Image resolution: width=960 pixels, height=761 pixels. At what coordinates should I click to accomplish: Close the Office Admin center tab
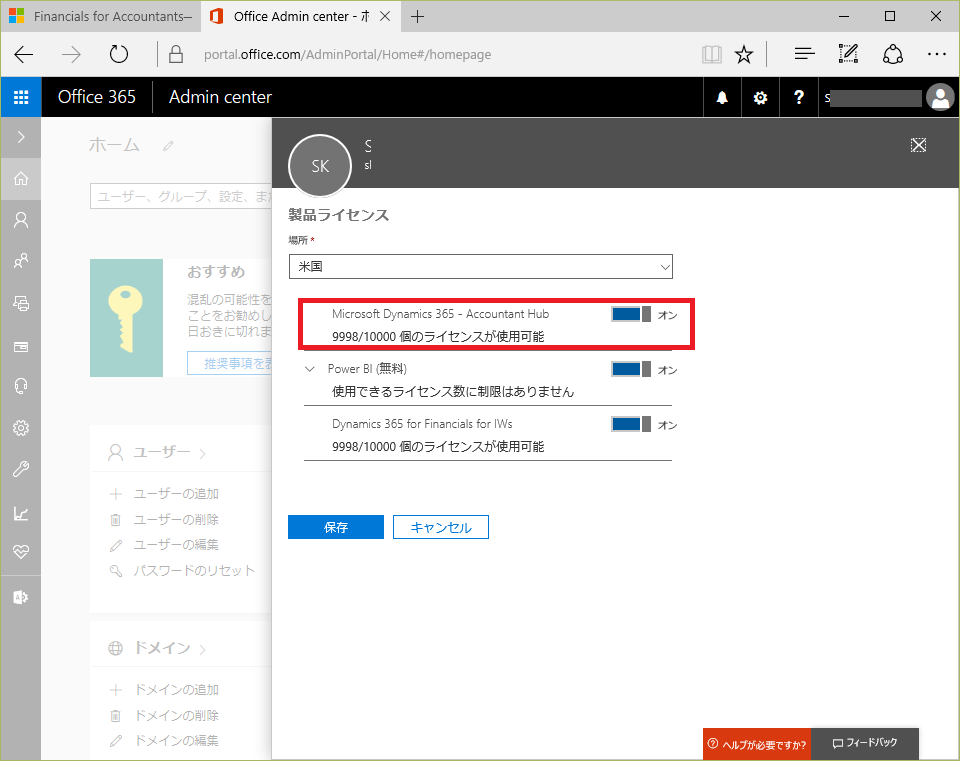point(385,17)
